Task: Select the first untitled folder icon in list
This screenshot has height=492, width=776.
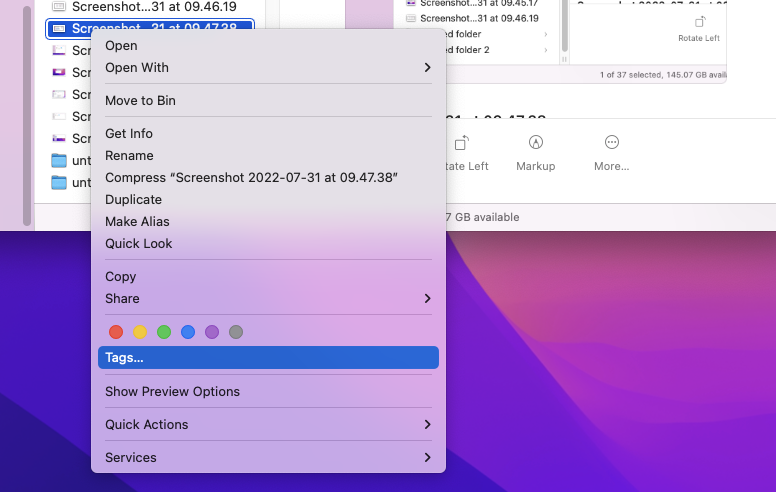Action: (x=59, y=160)
